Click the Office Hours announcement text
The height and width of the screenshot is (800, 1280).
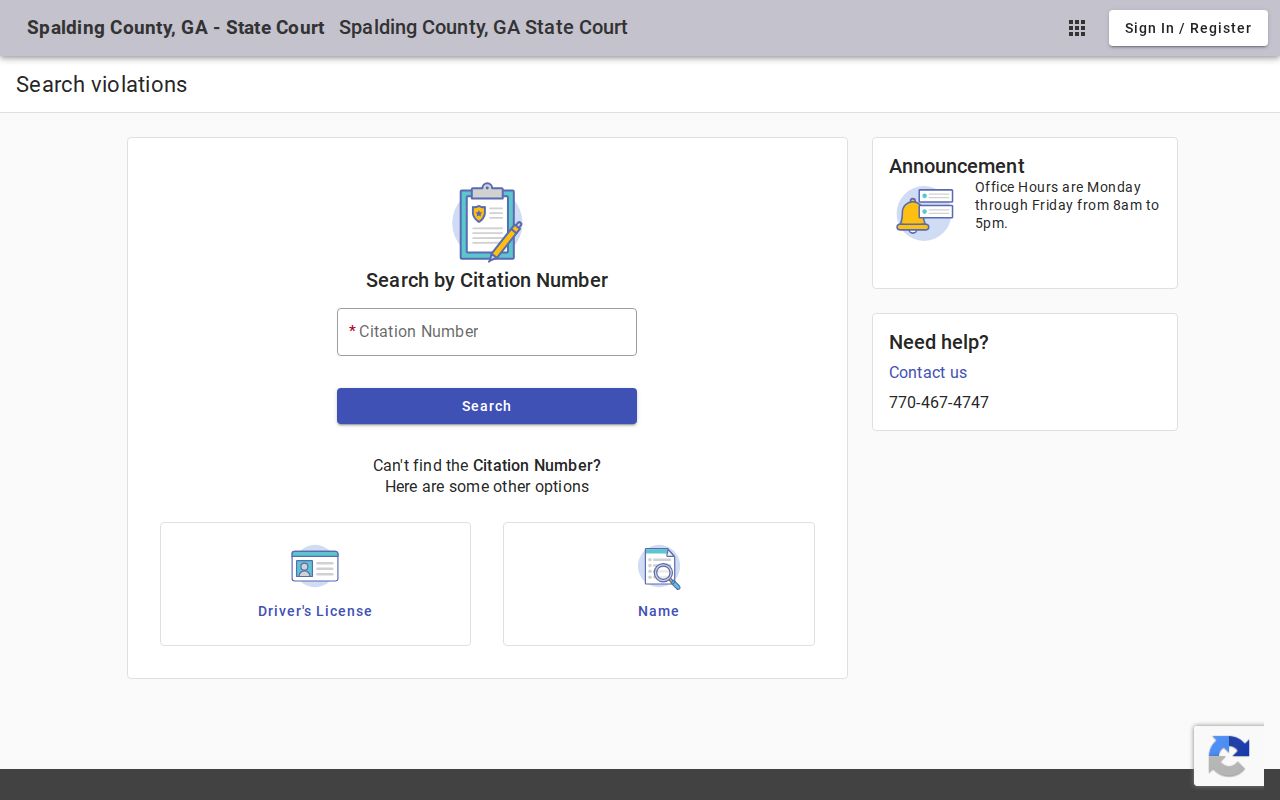tap(1067, 205)
